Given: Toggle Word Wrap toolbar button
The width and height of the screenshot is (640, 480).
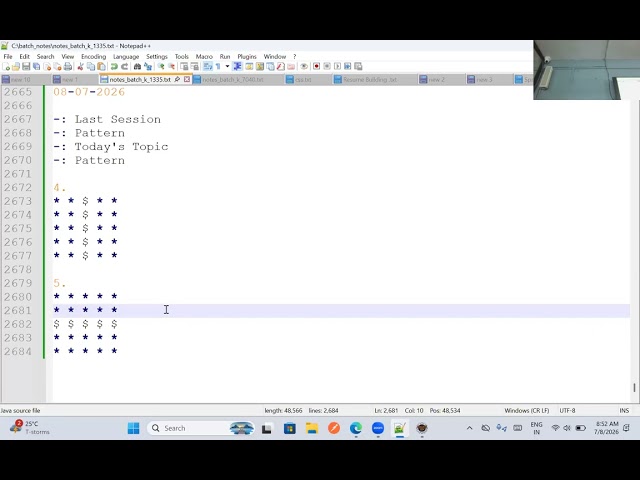Looking at the screenshot, I should tap(207, 66).
